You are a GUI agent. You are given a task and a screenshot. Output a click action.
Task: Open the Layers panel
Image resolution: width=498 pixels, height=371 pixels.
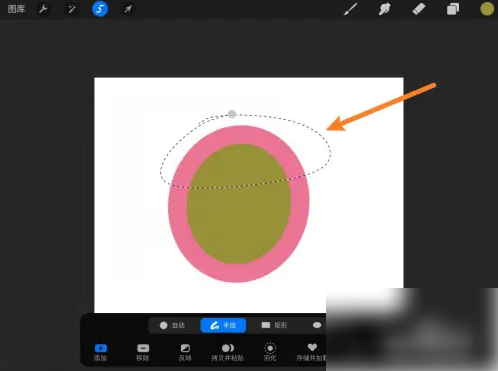pyautogui.click(x=453, y=9)
